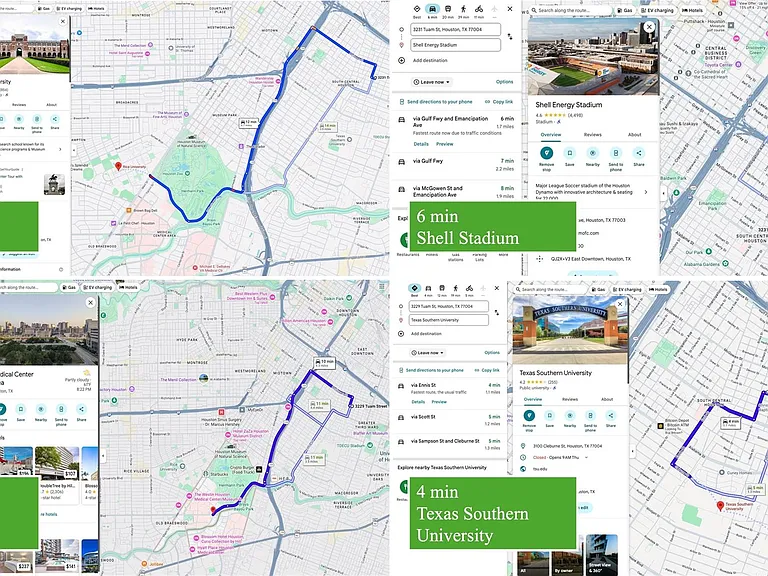
Task: Select Walking mode in Shell Stadium directions
Action: pyautogui.click(x=463, y=9)
